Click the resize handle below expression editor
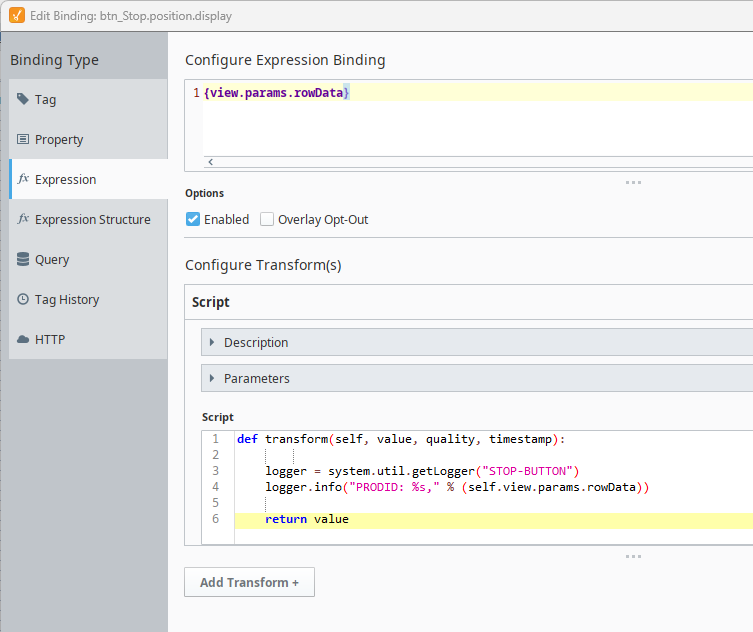This screenshot has width=753, height=632. (x=633, y=182)
